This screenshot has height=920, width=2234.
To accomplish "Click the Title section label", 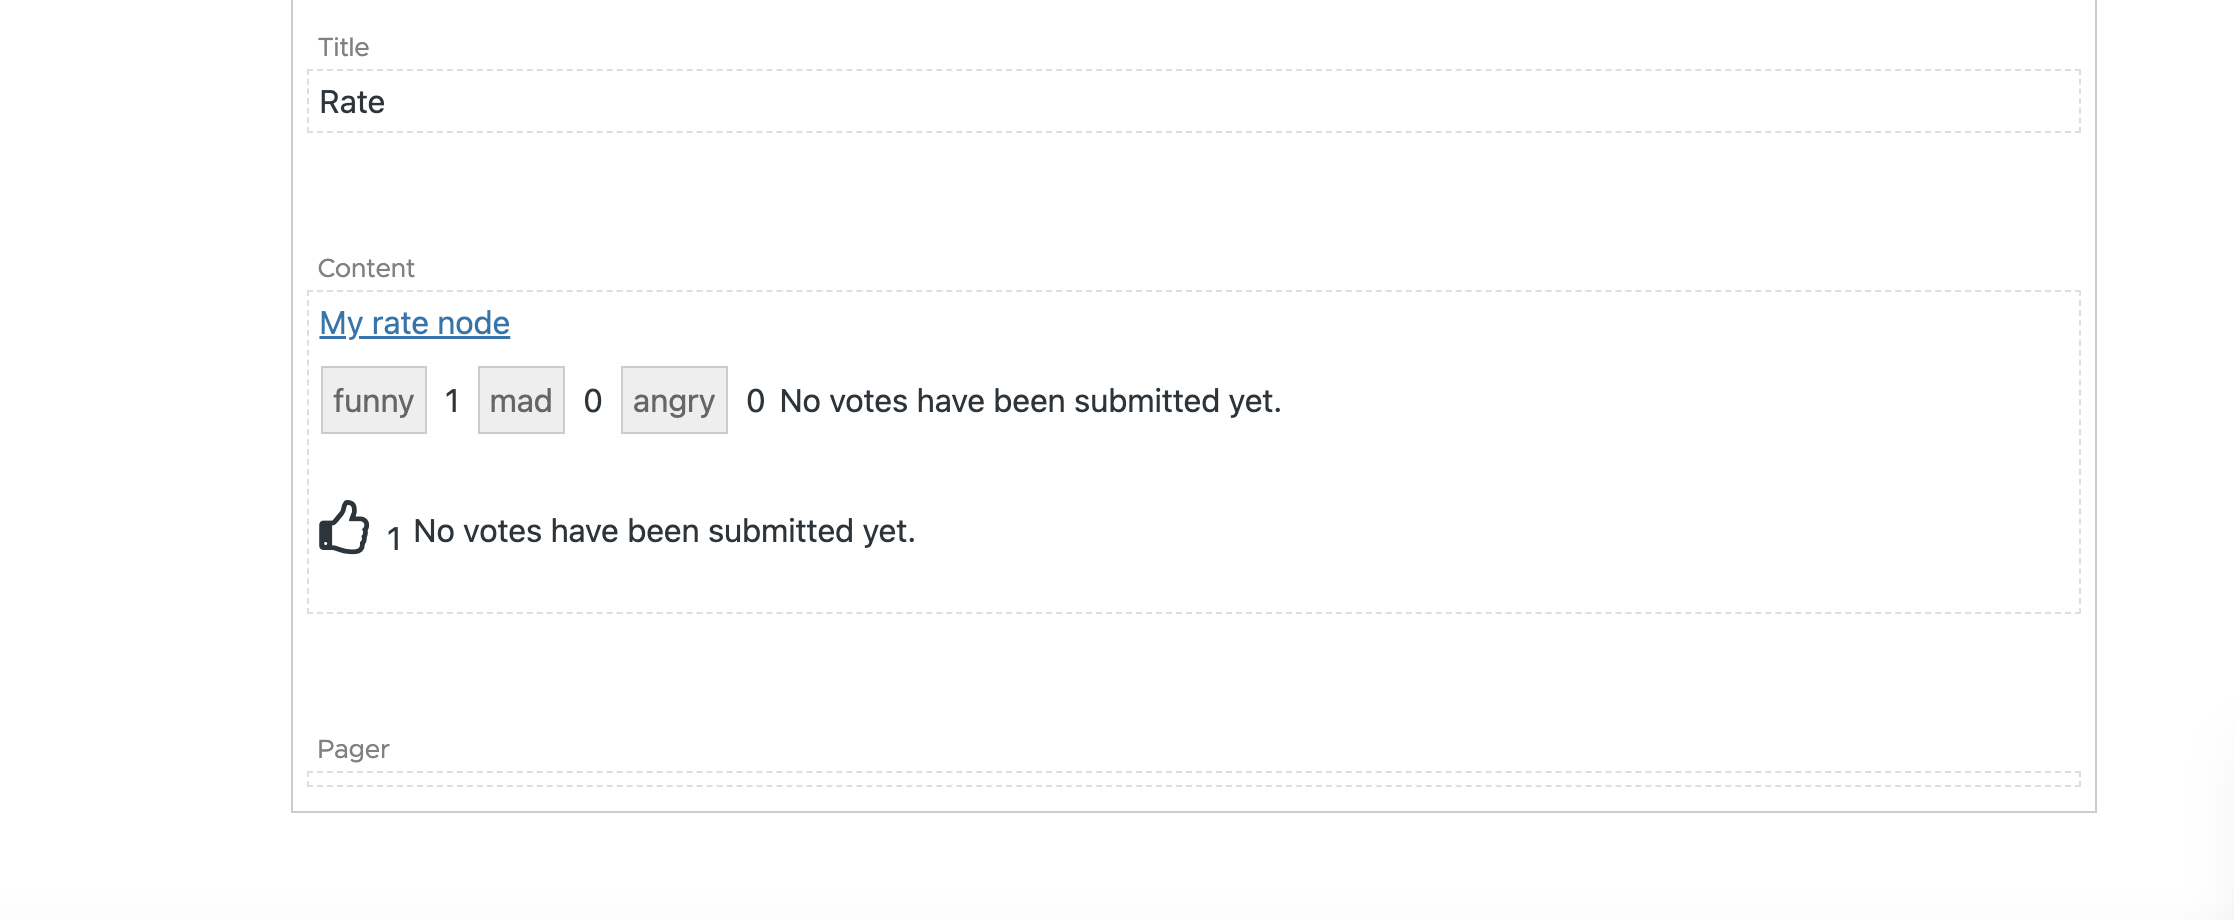I will pyautogui.click(x=343, y=47).
